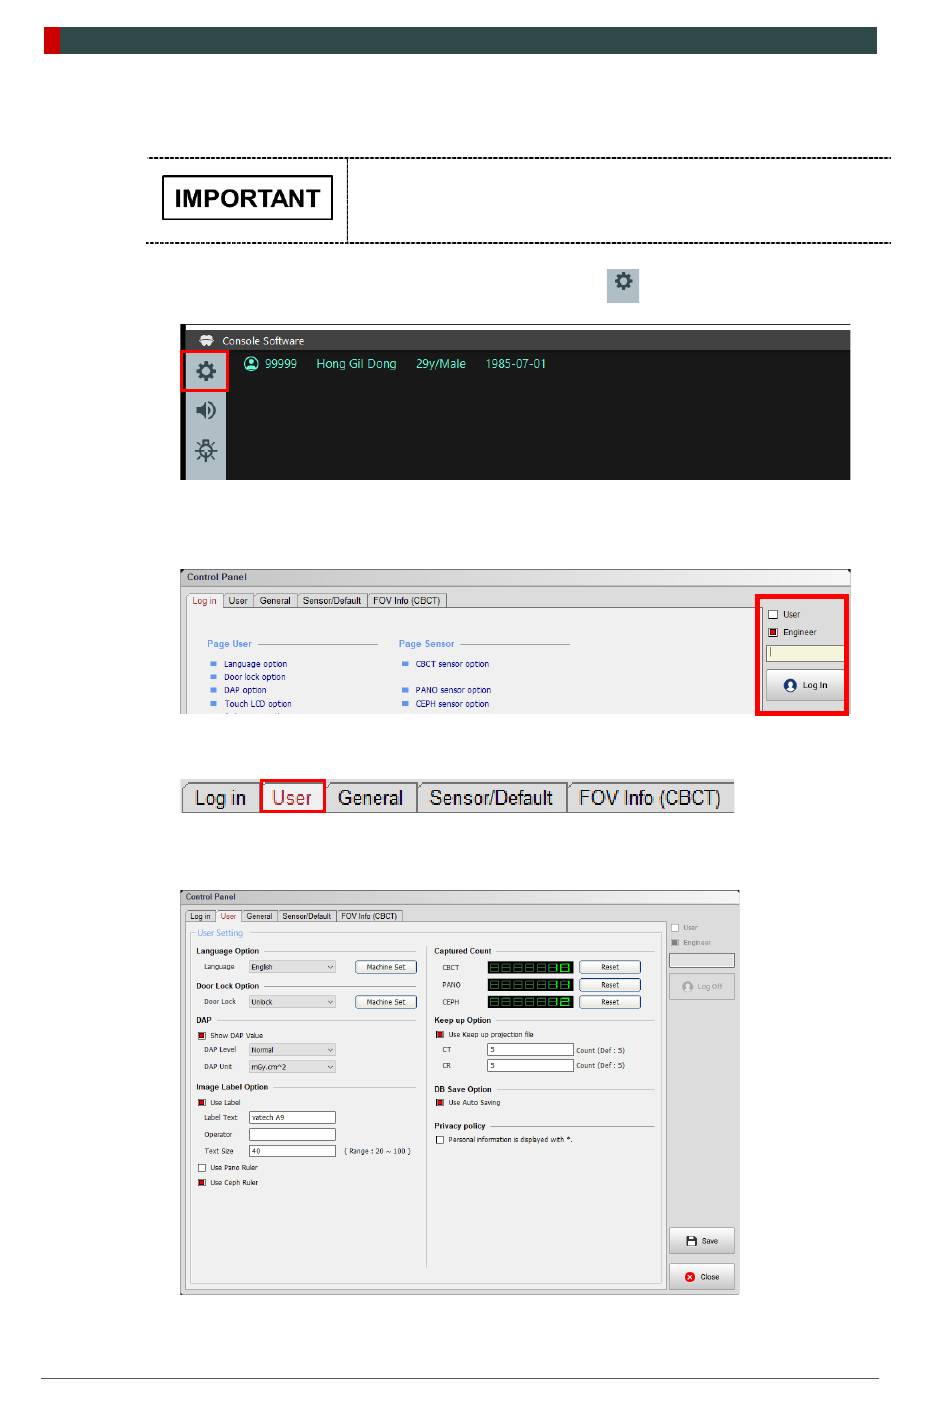Select General tab above Page User list
This screenshot has height=1406, width=950.
pyautogui.click(x=275, y=601)
